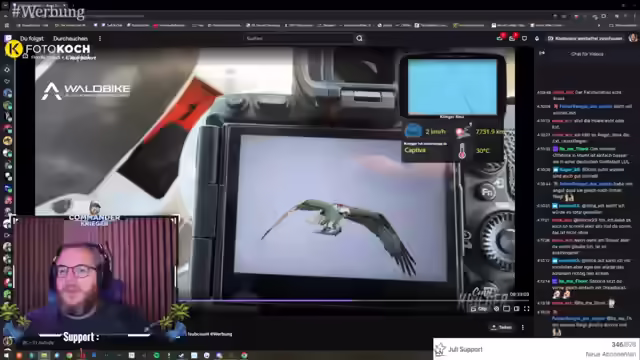The height and width of the screenshot is (360, 640).
Task: Click the first Chrome taskbar icon
Action: [x=69, y=356]
